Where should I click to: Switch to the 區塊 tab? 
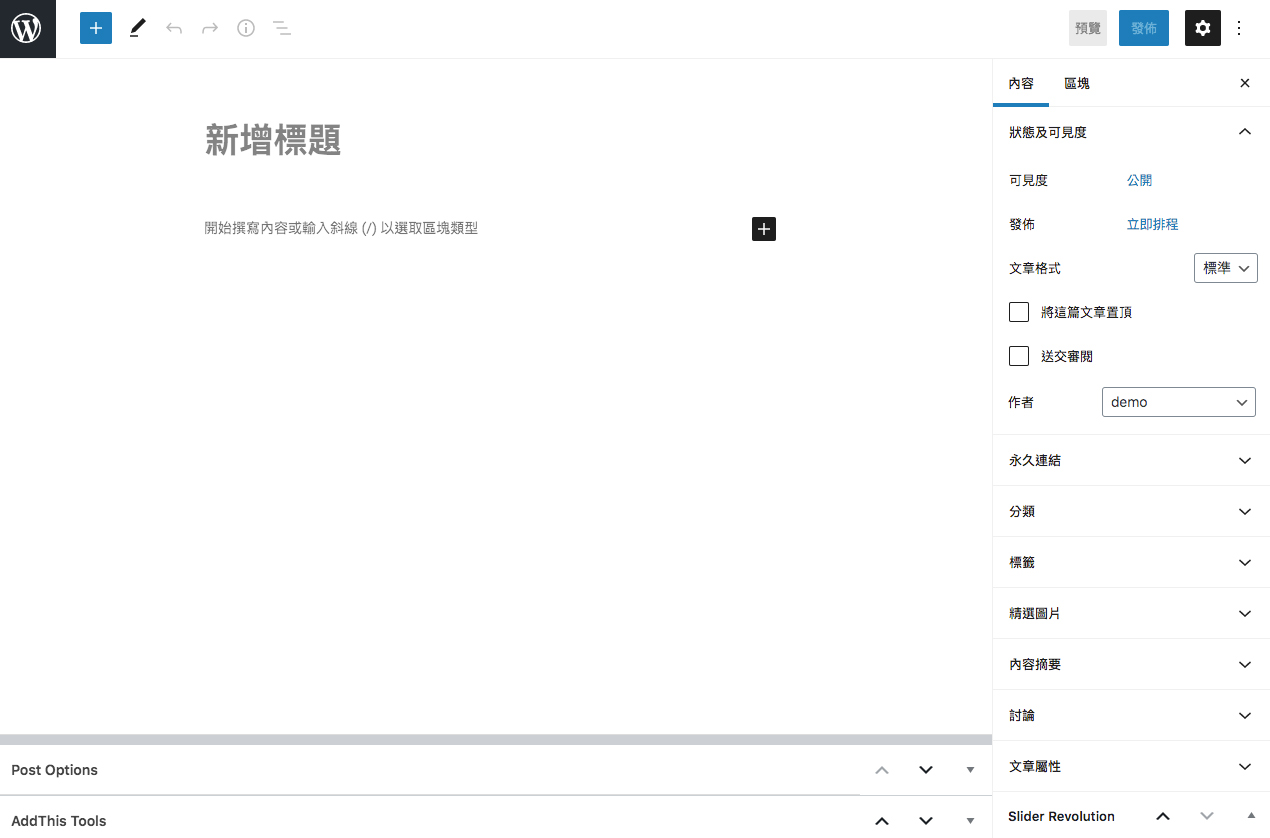tap(1076, 83)
